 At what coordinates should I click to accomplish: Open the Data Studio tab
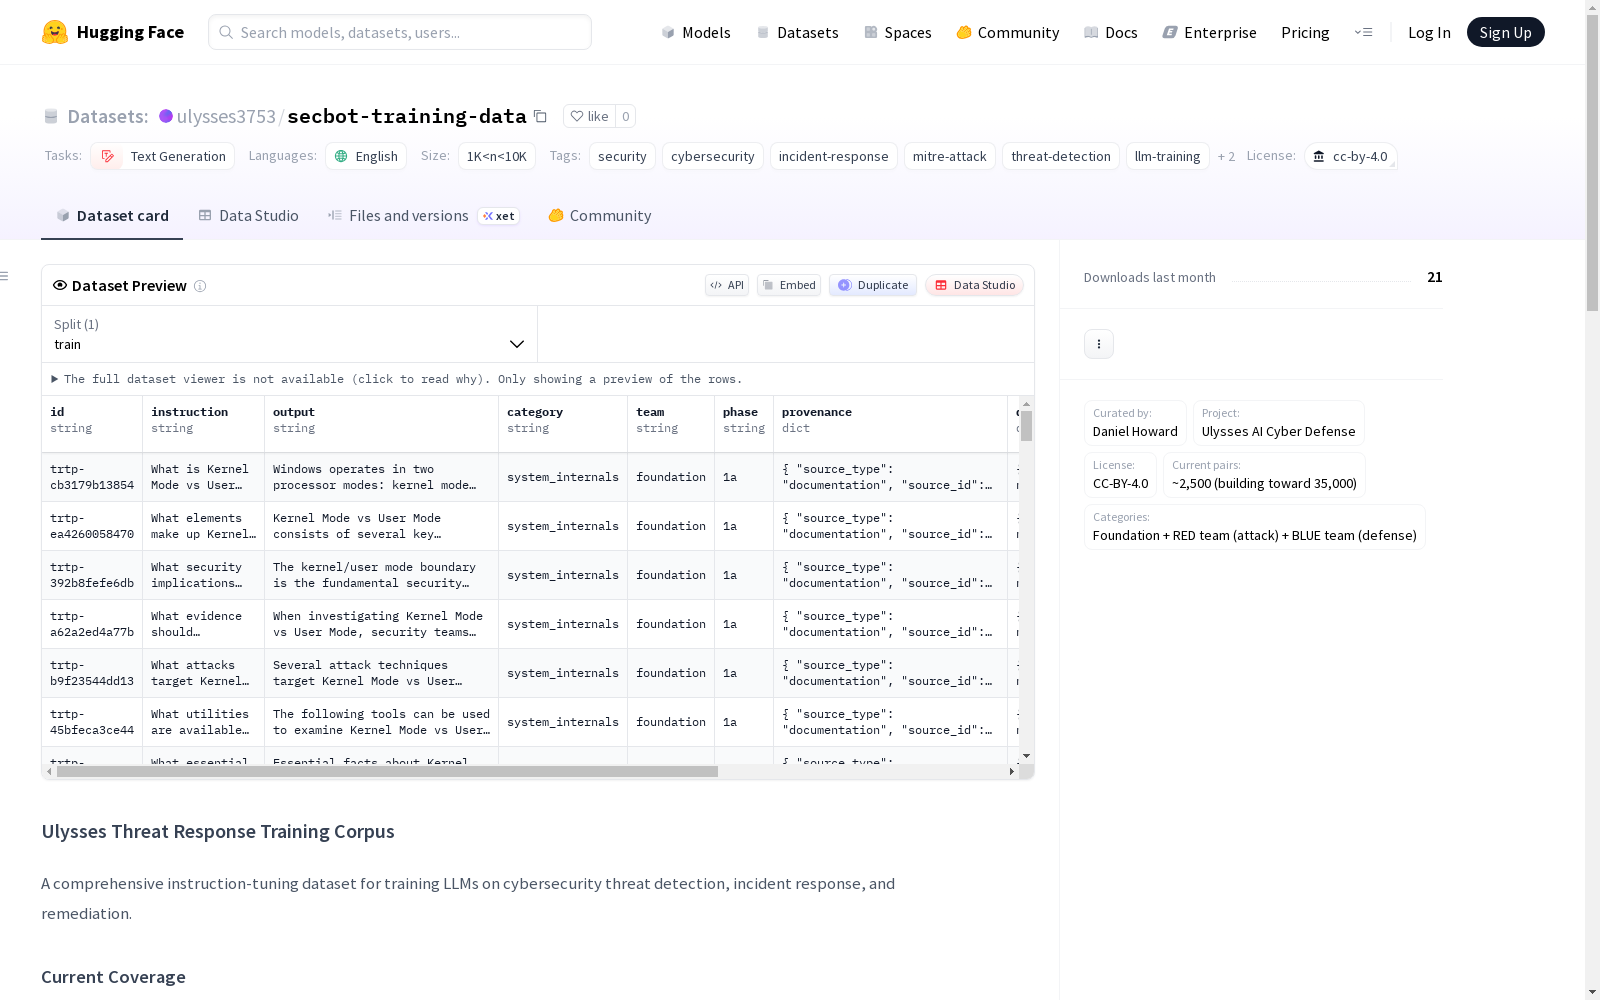249,216
